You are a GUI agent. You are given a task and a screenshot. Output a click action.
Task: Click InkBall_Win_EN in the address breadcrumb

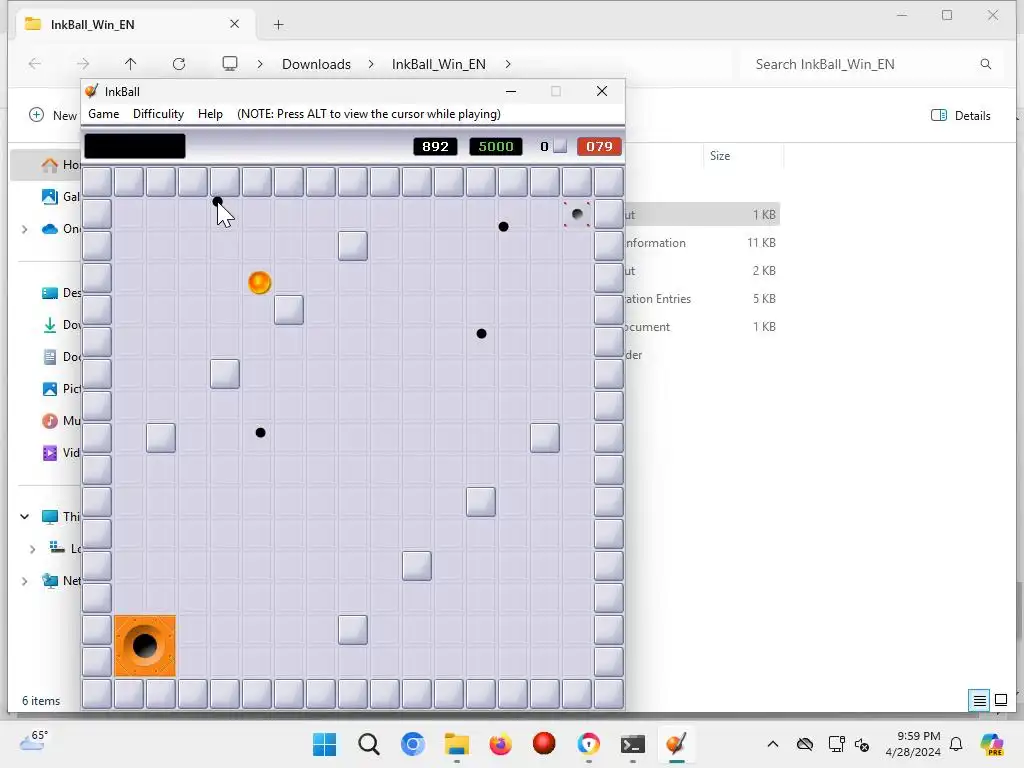click(439, 64)
